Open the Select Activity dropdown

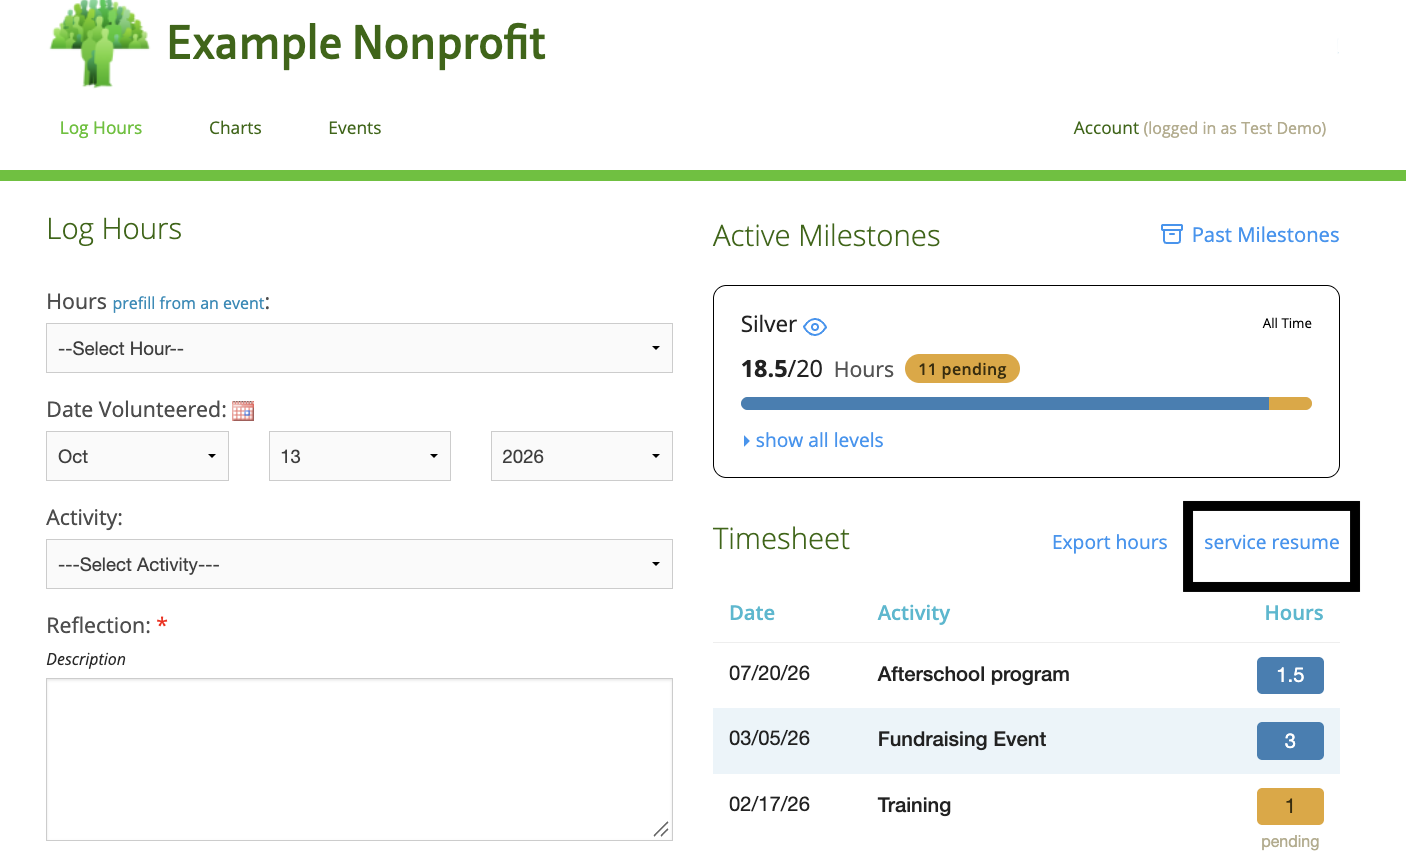click(x=359, y=564)
